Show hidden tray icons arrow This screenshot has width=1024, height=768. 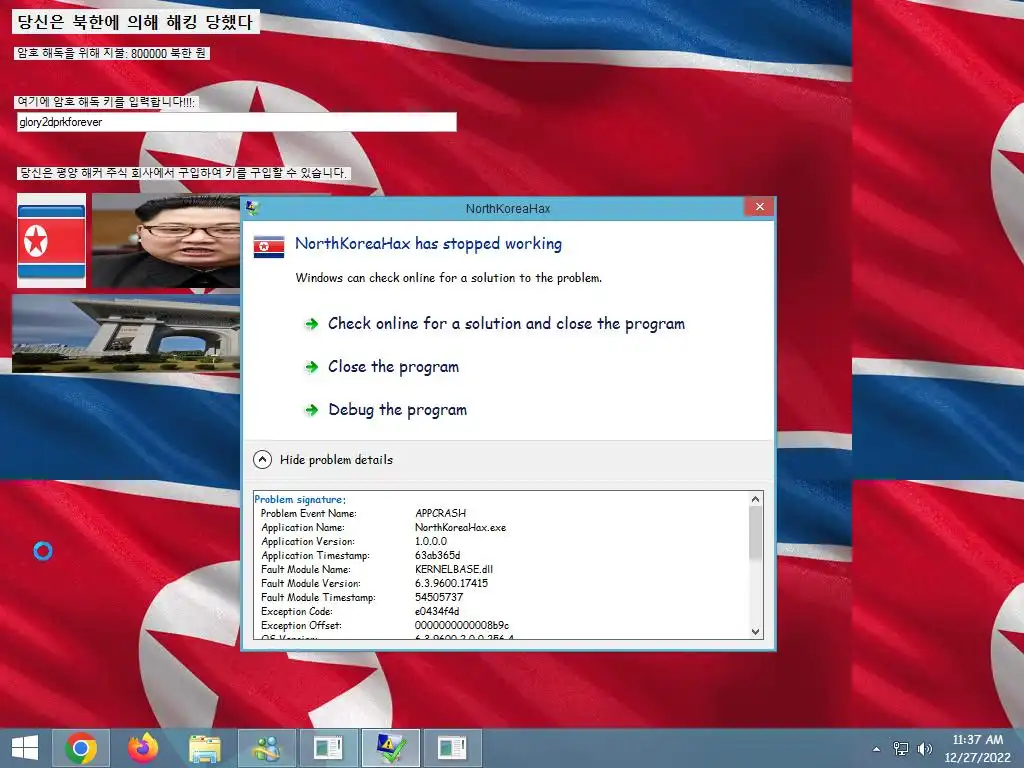click(876, 749)
